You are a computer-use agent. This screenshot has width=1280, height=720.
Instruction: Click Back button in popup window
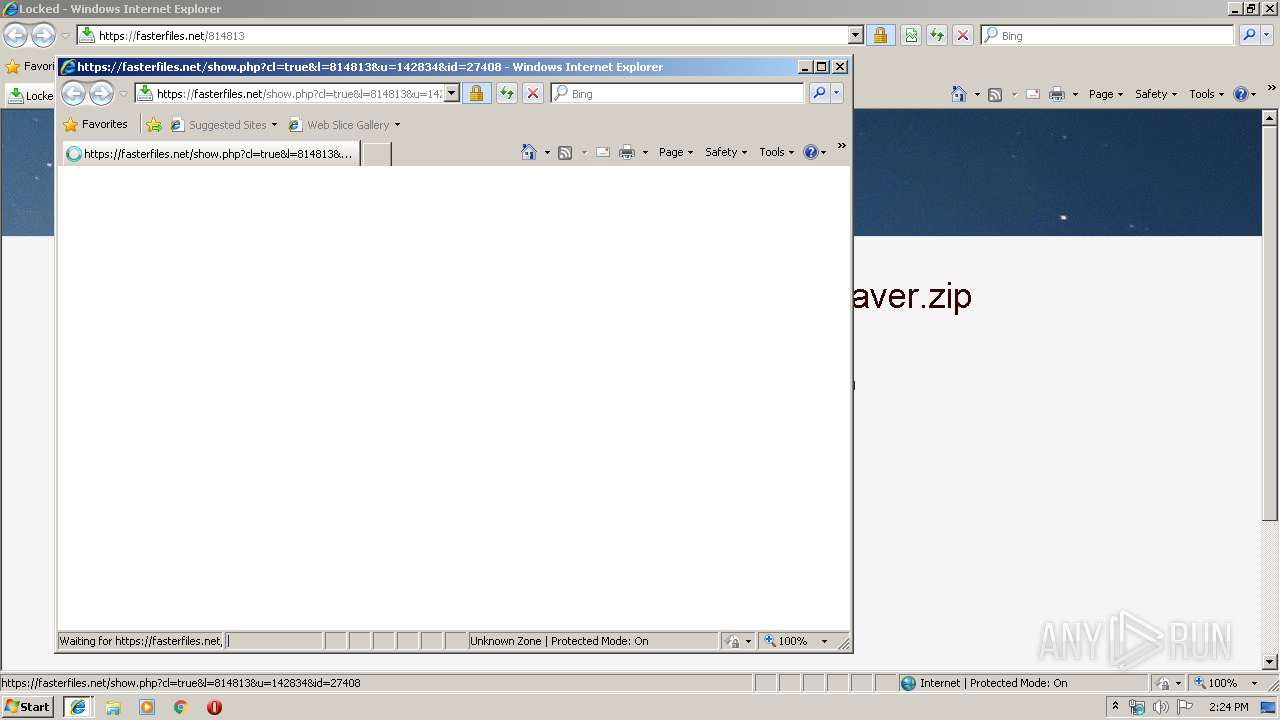point(73,93)
